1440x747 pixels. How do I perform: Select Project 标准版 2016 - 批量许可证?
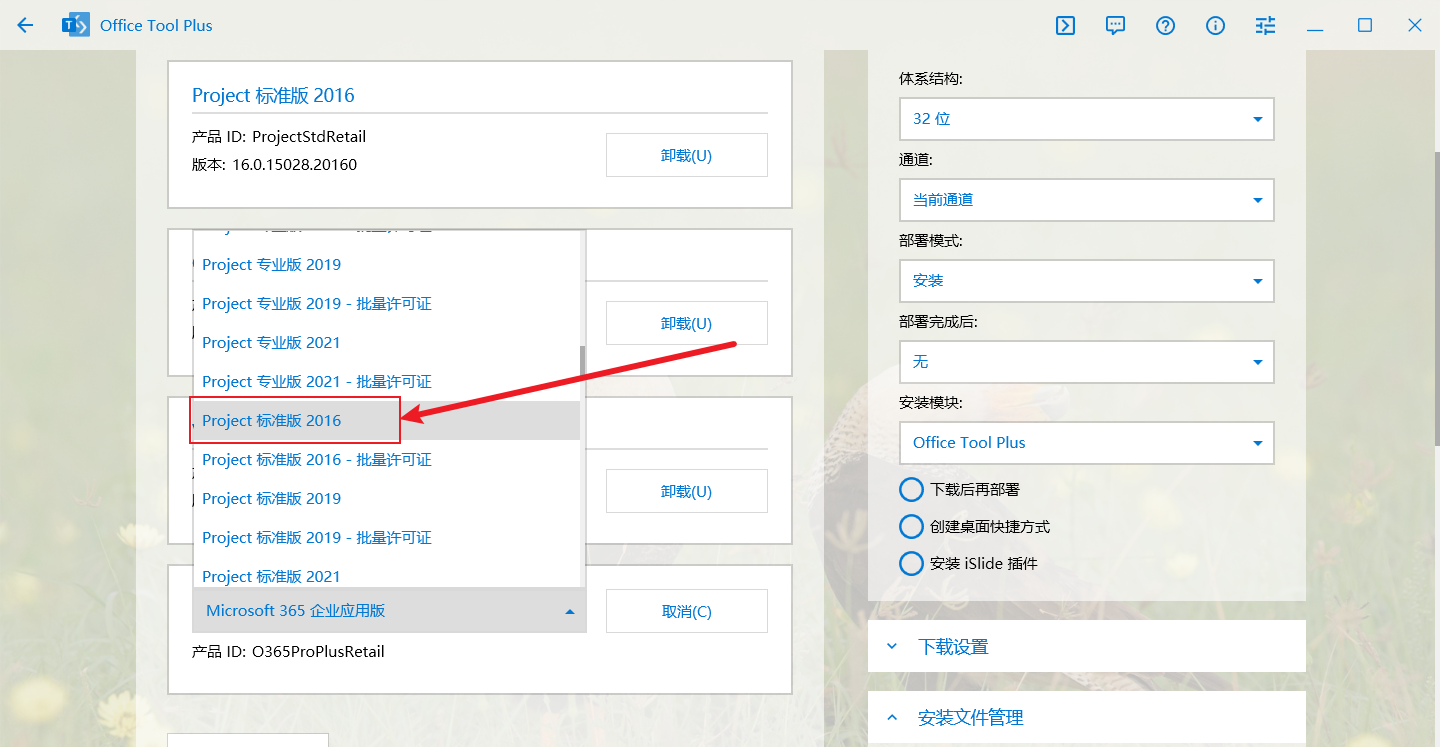click(x=386, y=459)
